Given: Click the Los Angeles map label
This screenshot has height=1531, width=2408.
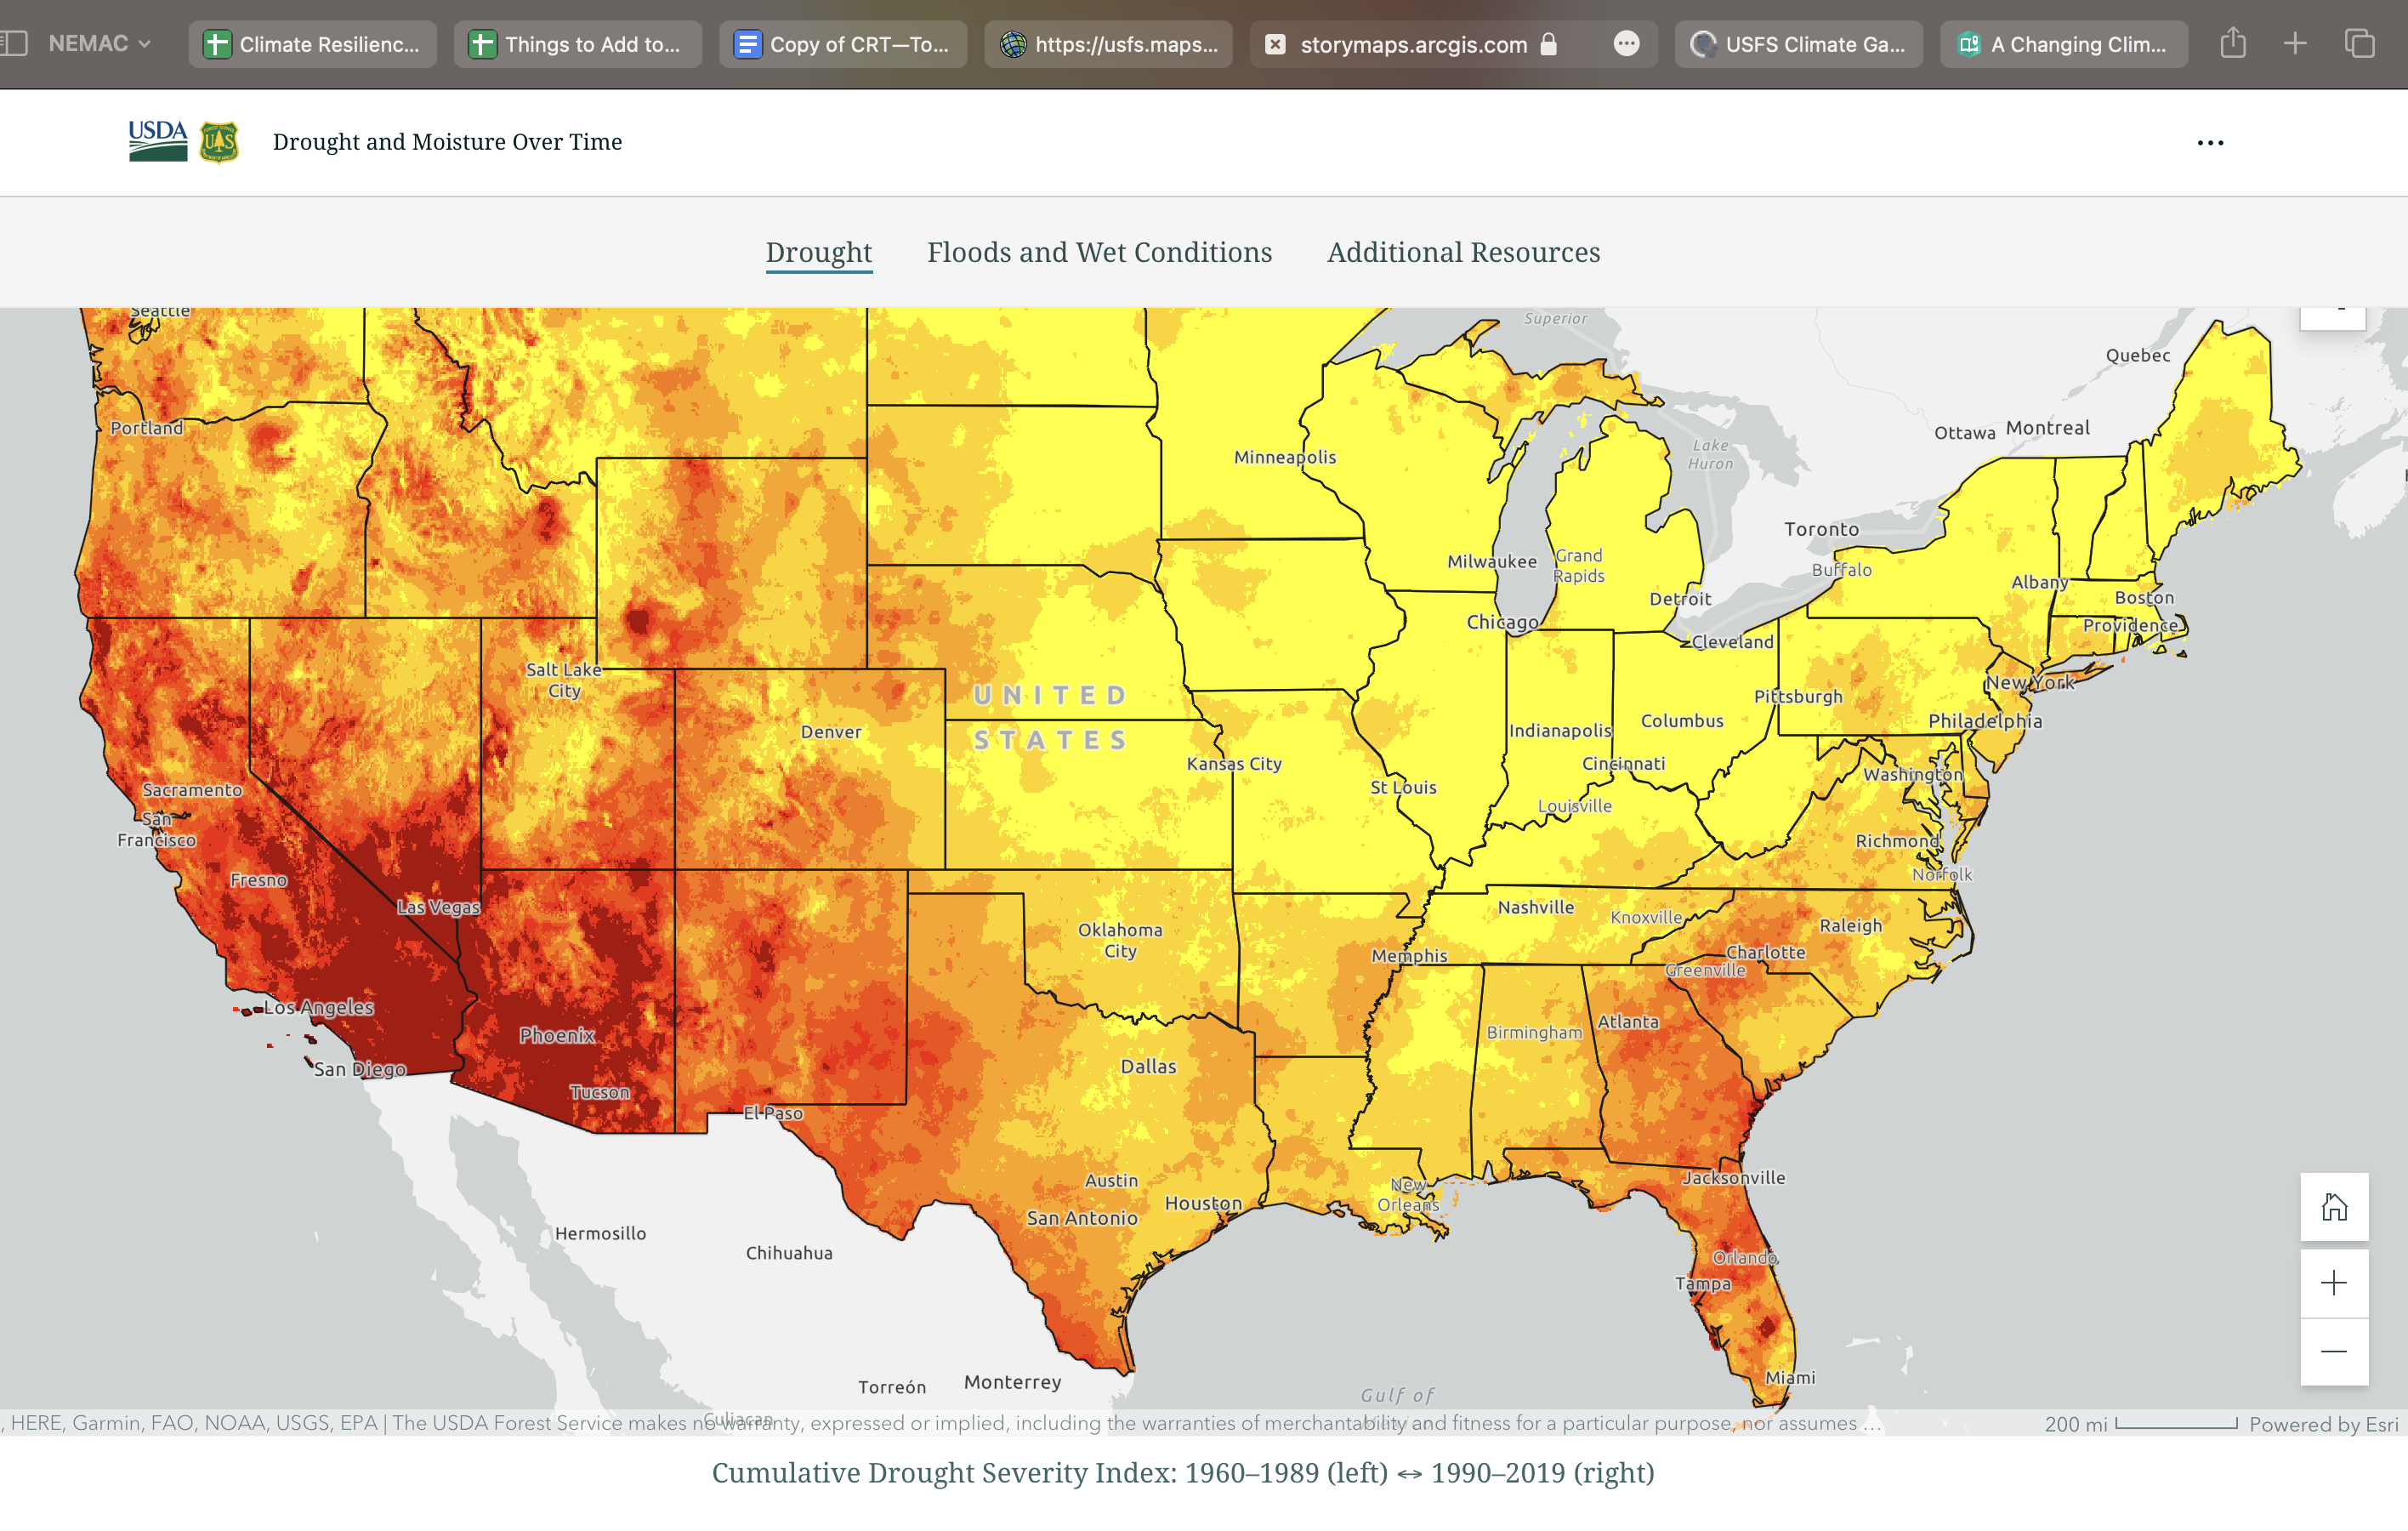Looking at the screenshot, I should (x=319, y=1007).
